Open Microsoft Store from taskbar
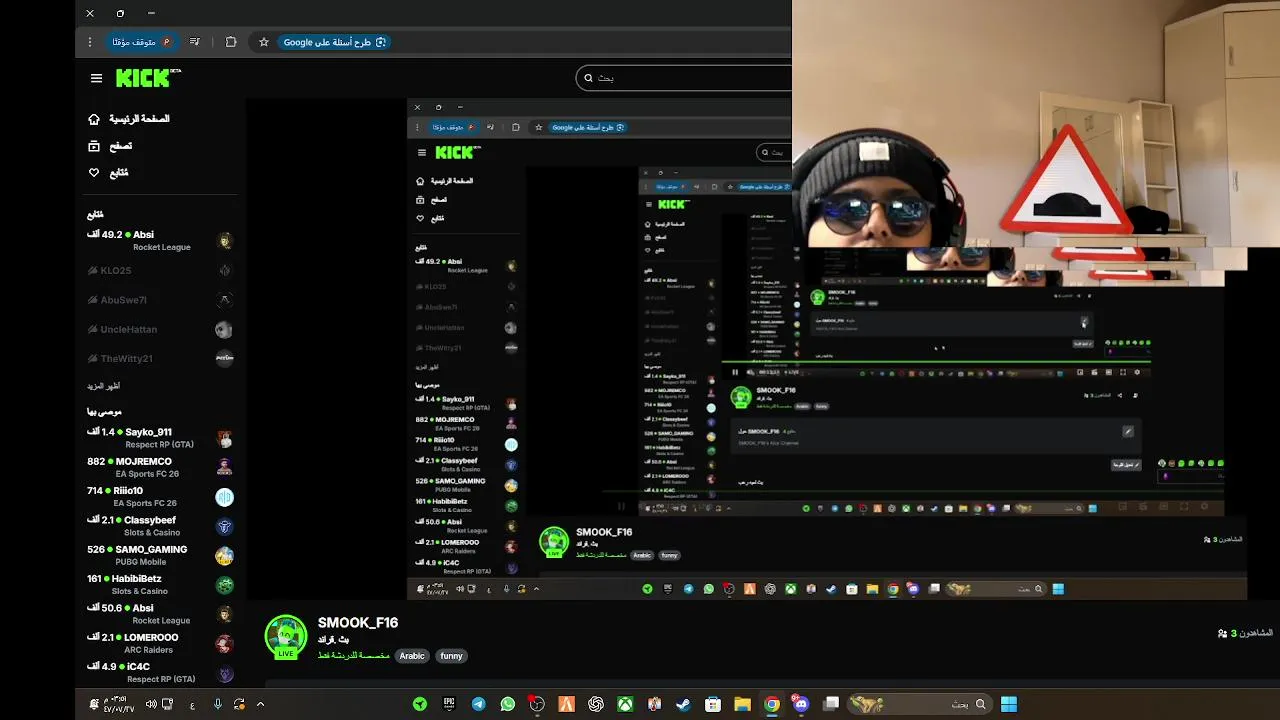The width and height of the screenshot is (1280, 720). pyautogui.click(x=713, y=704)
